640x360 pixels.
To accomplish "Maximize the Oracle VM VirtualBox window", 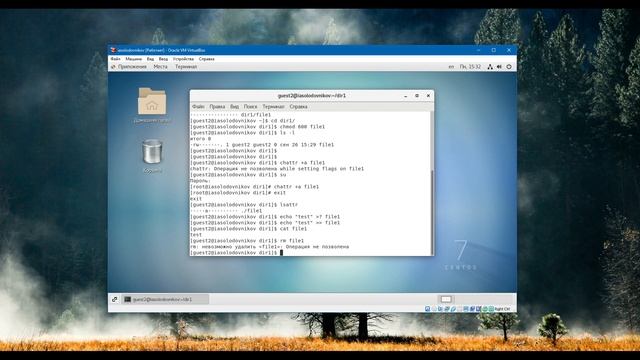I will click(x=494, y=50).
